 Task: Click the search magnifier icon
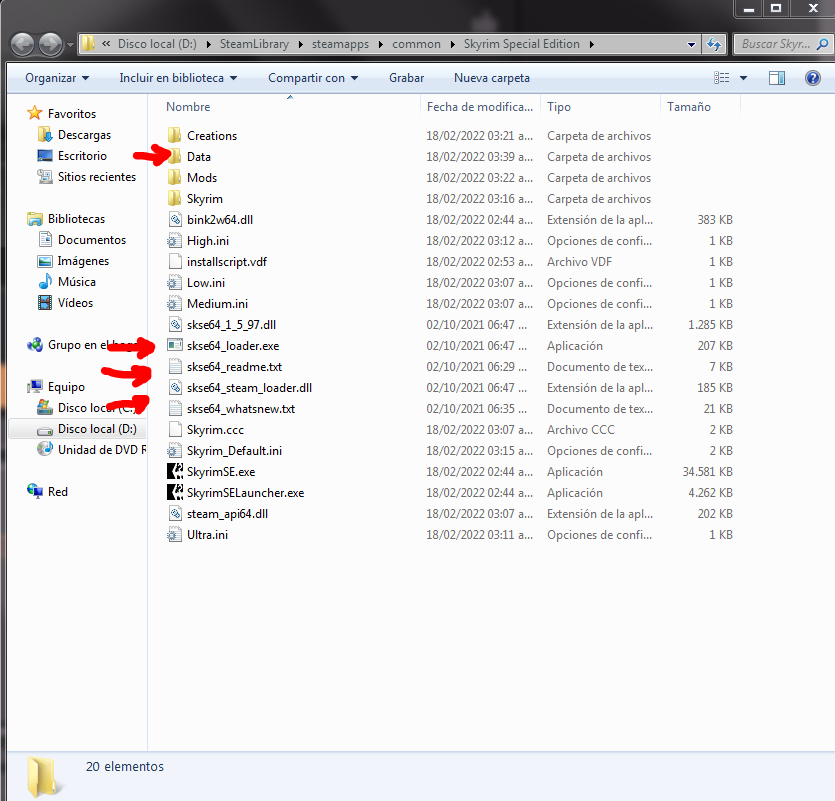pos(822,44)
